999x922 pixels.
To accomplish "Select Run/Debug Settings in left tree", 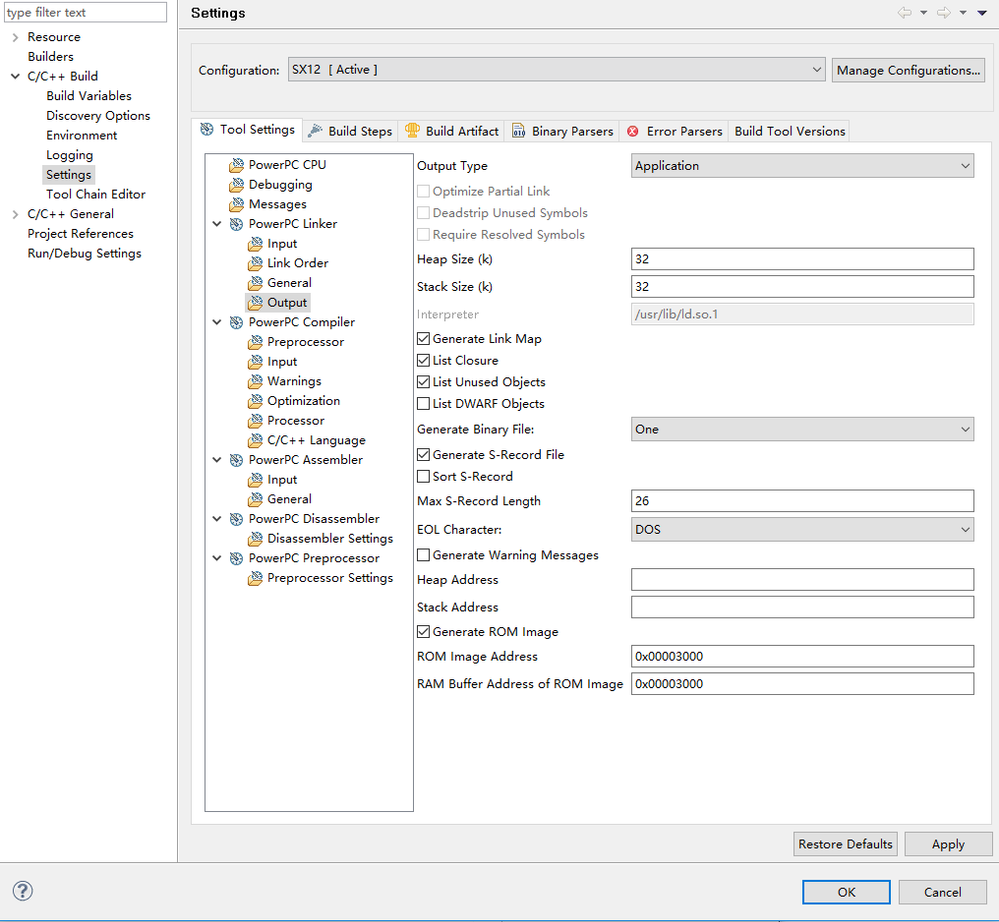I will click(84, 254).
